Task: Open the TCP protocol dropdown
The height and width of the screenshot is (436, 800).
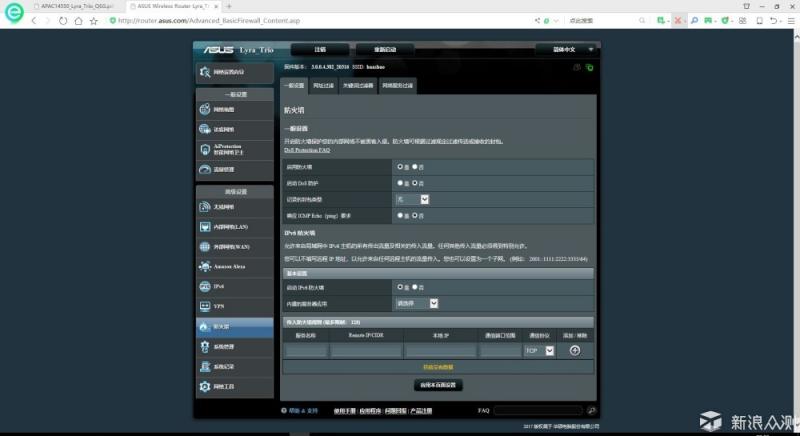Action: click(539, 351)
